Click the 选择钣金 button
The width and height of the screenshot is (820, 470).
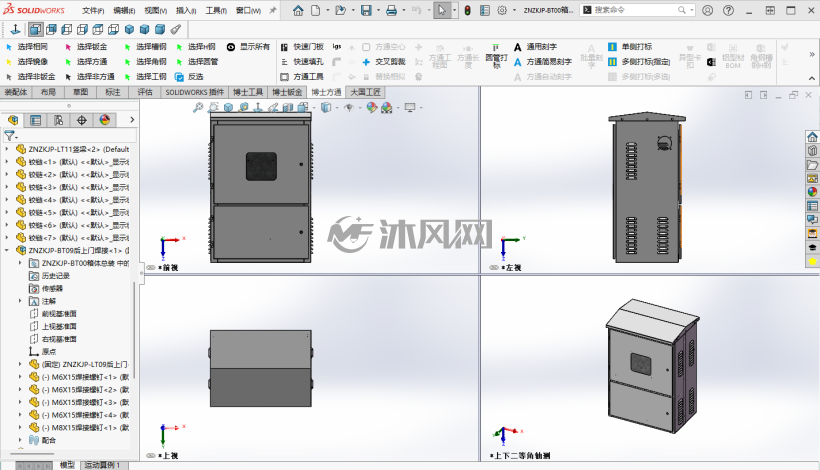click(86, 47)
